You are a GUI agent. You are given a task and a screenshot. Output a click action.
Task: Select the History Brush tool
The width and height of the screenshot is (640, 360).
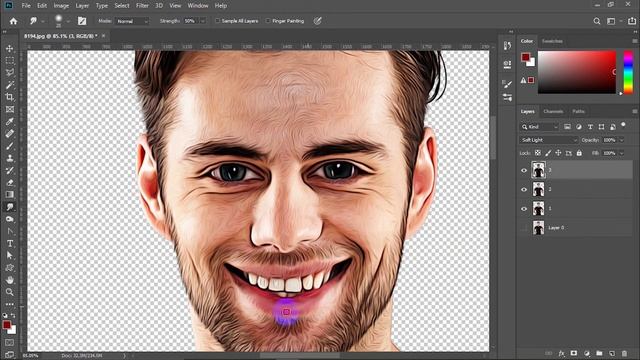tap(10, 170)
